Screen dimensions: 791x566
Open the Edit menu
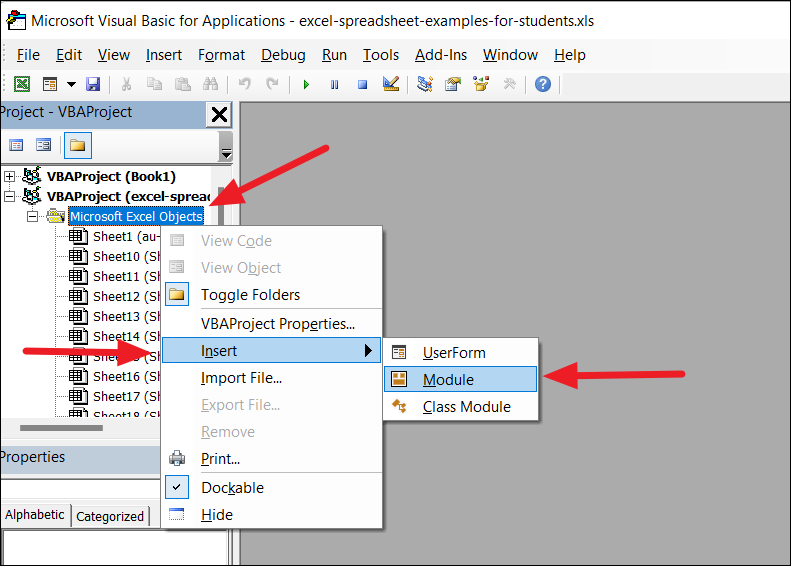[69, 54]
